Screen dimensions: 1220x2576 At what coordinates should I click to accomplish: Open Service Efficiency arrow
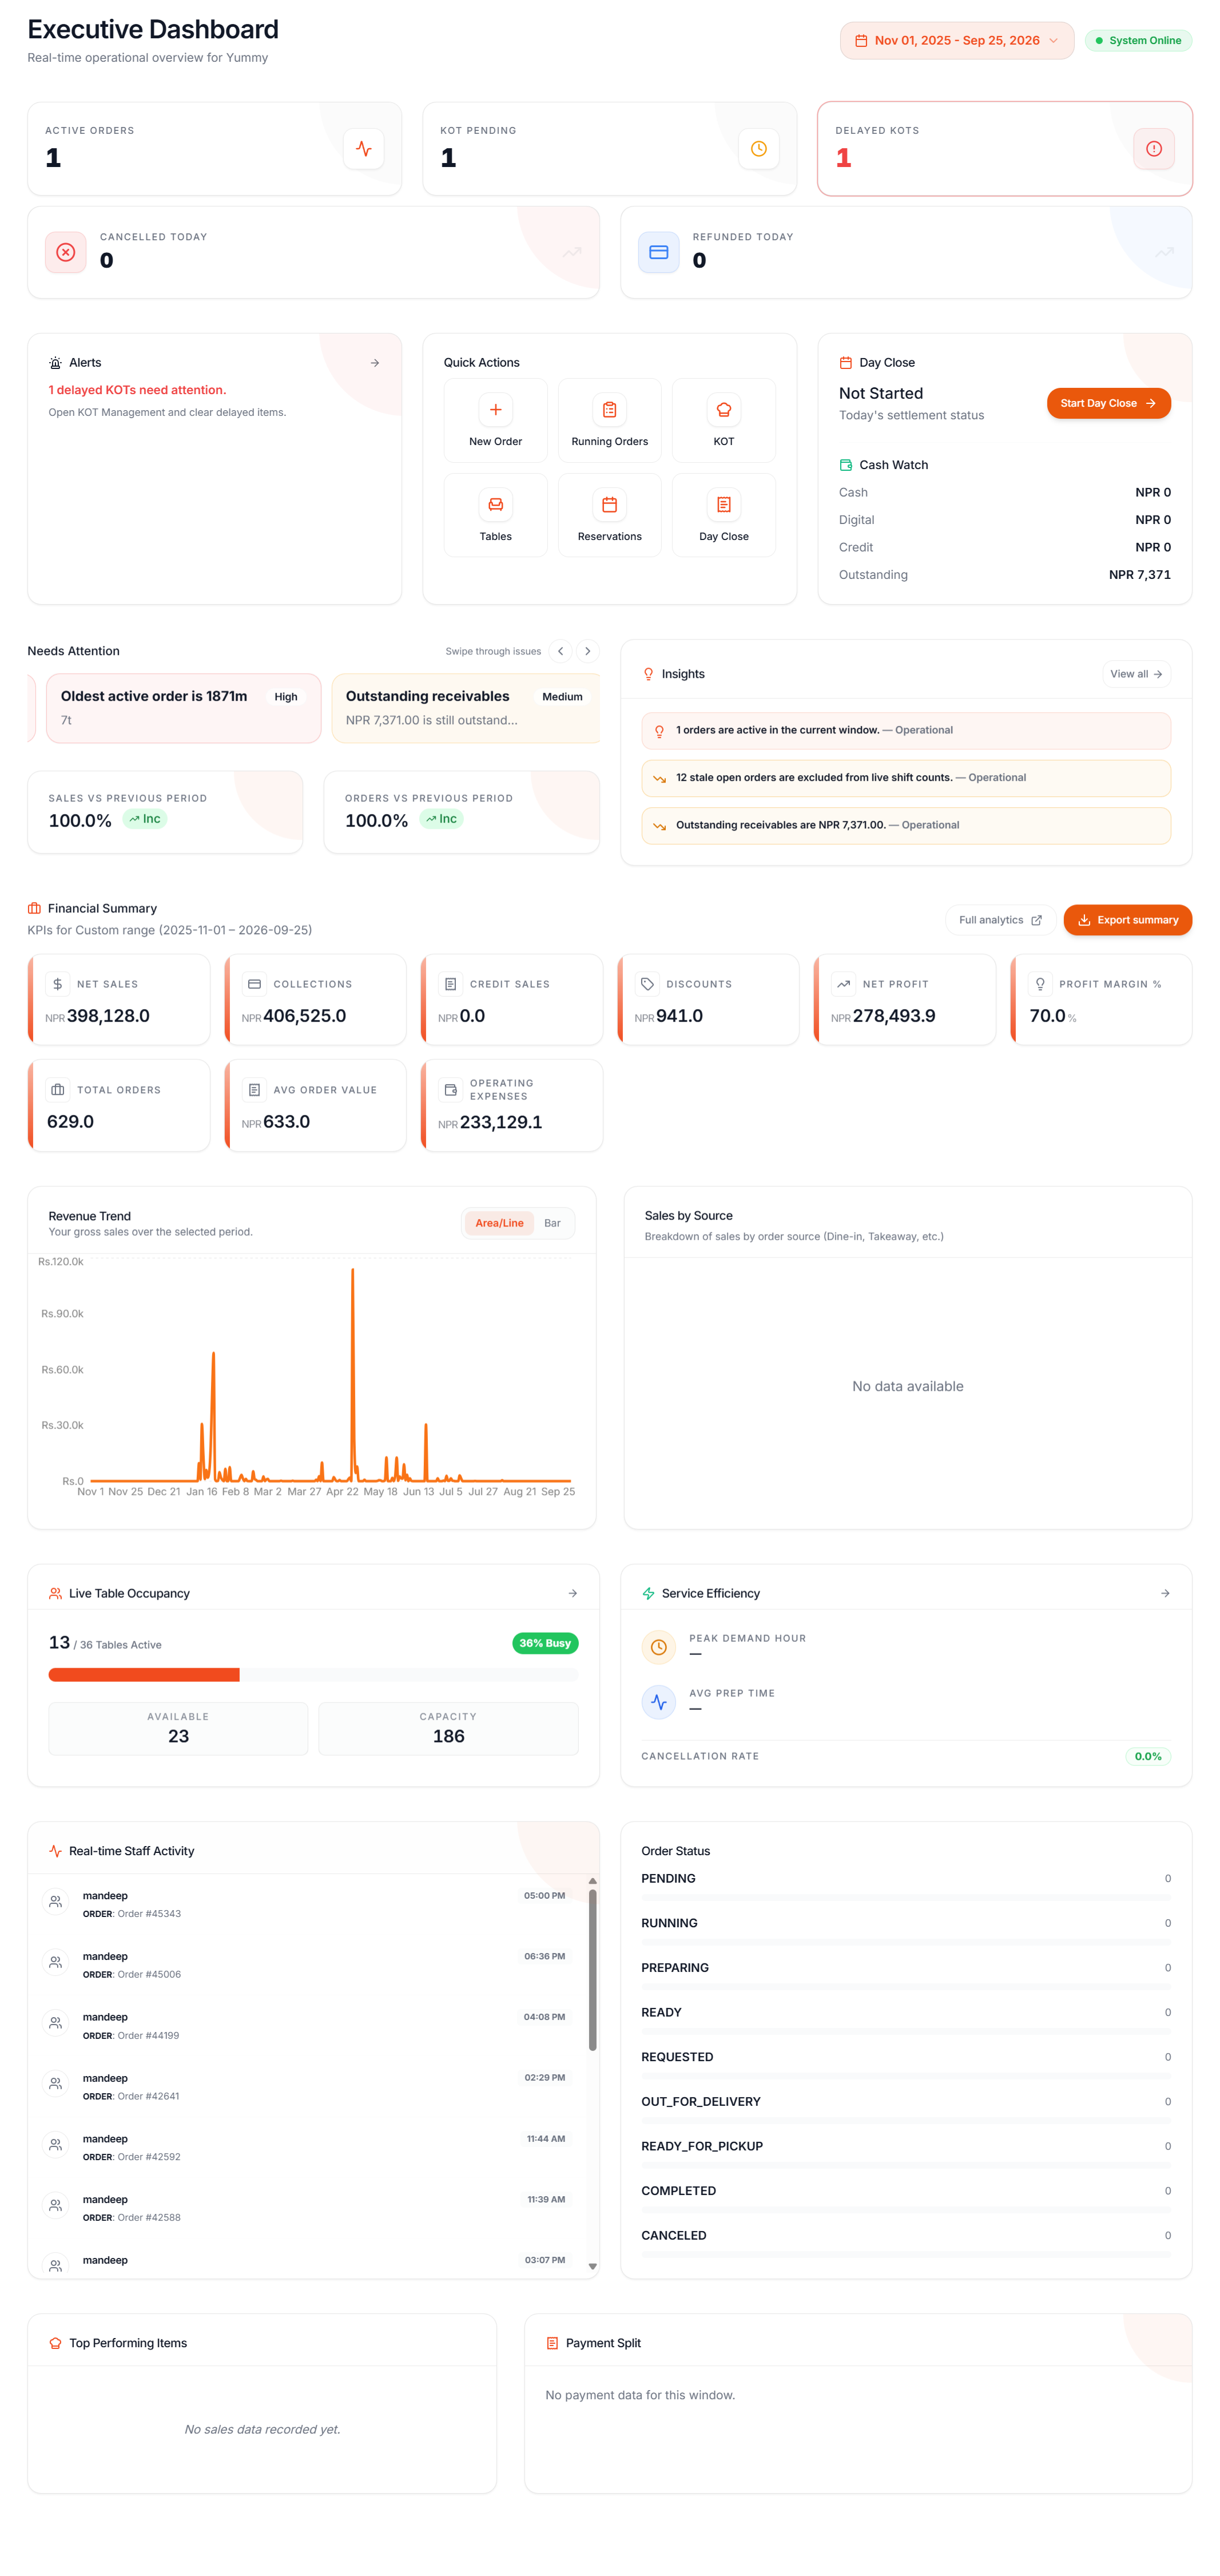(x=1165, y=1593)
